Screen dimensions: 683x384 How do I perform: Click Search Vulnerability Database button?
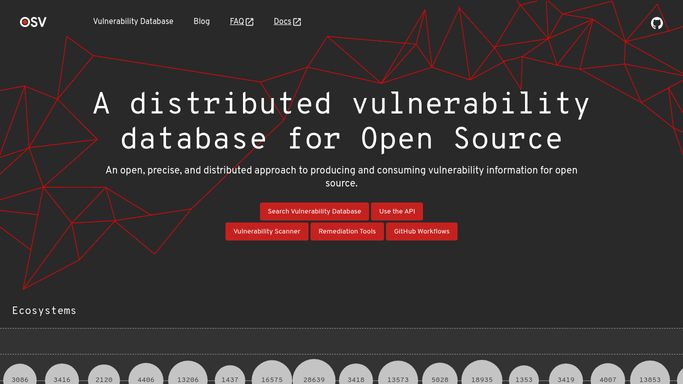point(314,211)
